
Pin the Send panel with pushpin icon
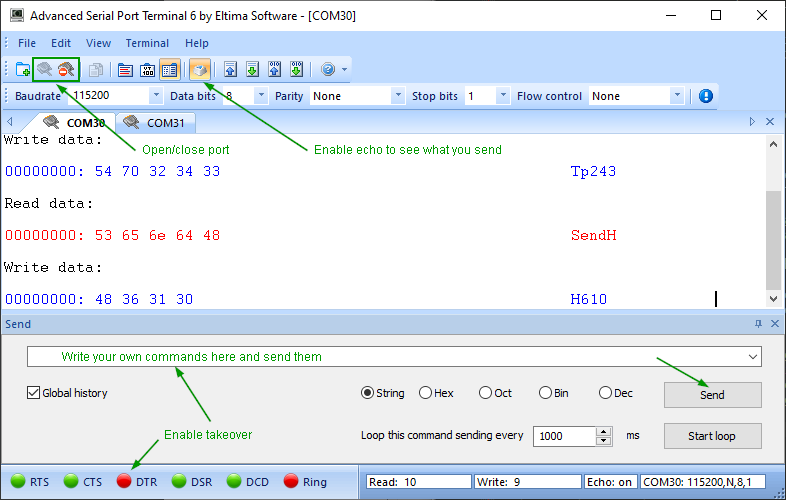point(758,324)
